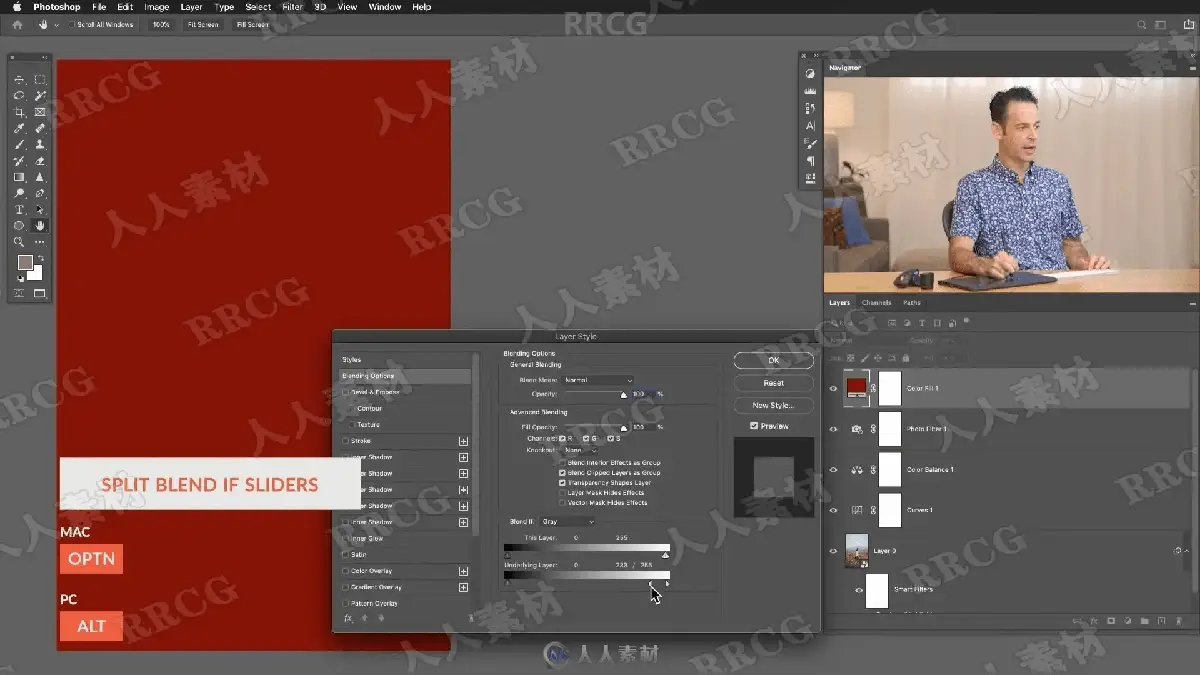Screen dimensions: 1200x675
Task: Click the Fill Opacity slider handle
Action: (x=623, y=429)
